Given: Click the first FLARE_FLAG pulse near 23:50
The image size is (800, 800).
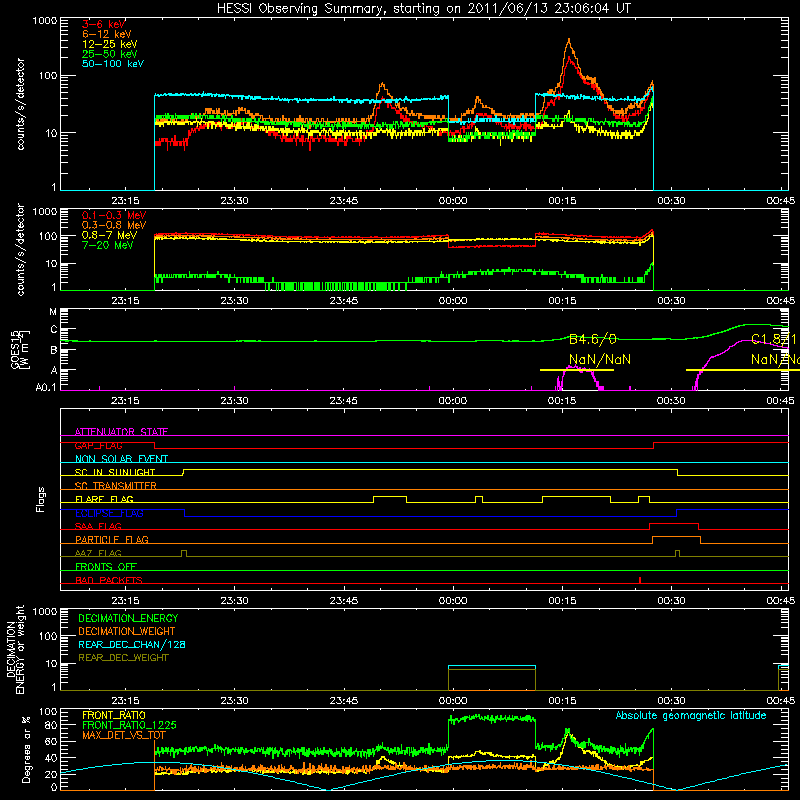Looking at the screenshot, I should click(x=390, y=496).
